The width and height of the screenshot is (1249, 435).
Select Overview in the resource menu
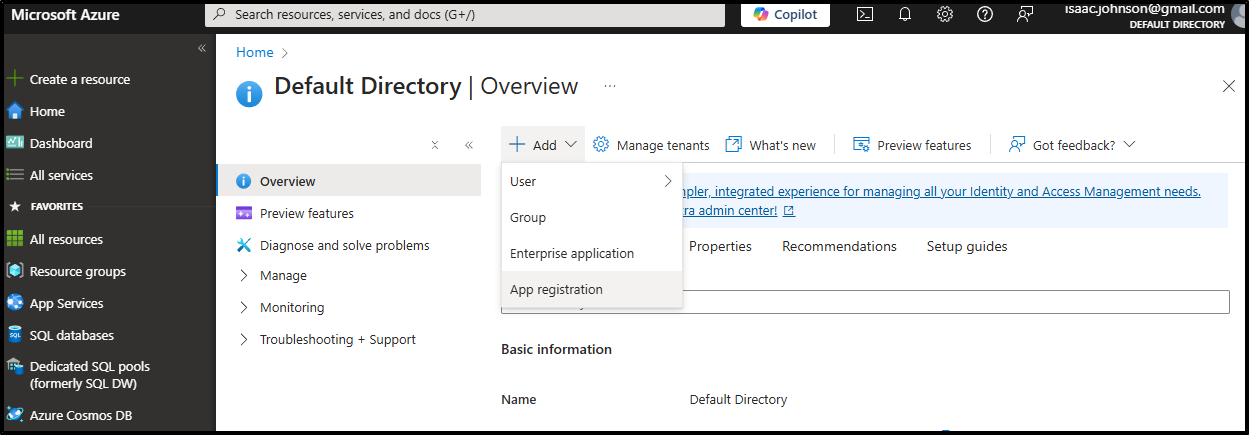[x=348, y=181]
